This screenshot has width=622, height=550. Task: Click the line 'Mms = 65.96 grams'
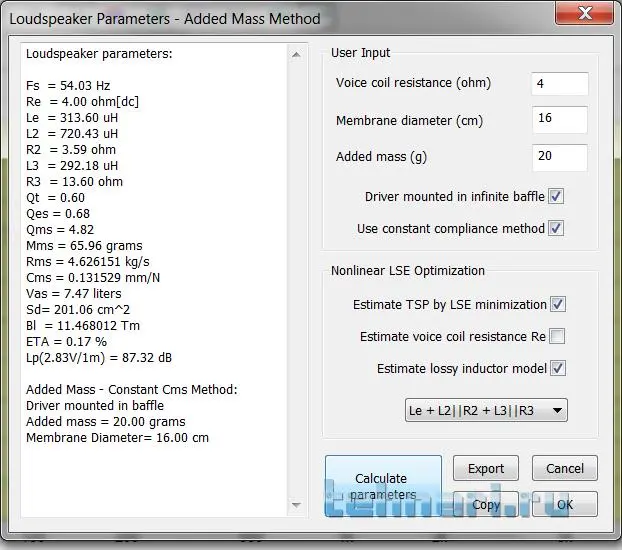tap(84, 246)
